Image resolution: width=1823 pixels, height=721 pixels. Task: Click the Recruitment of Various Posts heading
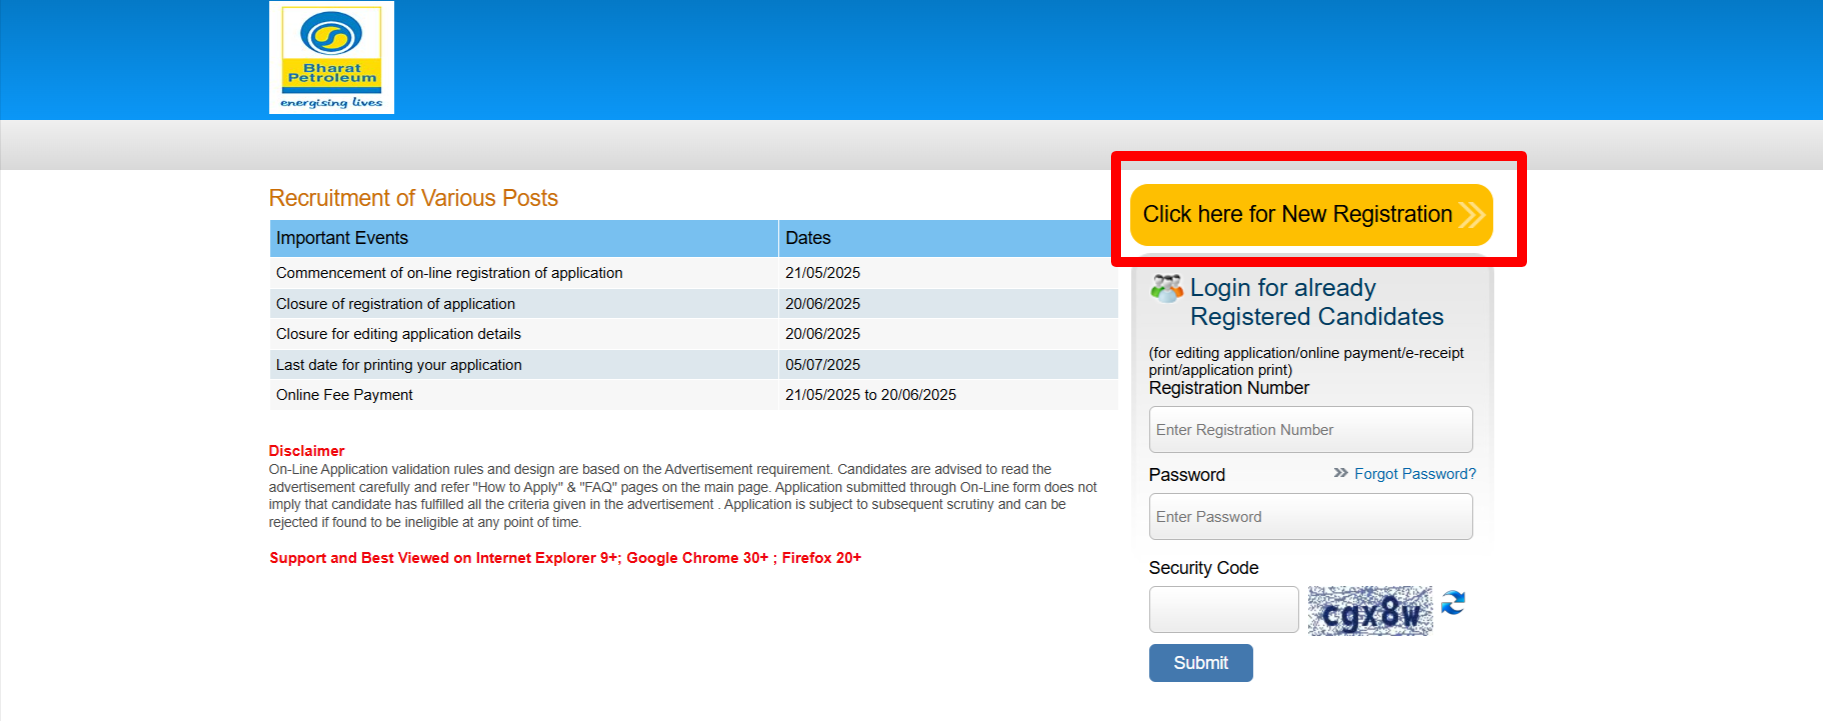413,198
